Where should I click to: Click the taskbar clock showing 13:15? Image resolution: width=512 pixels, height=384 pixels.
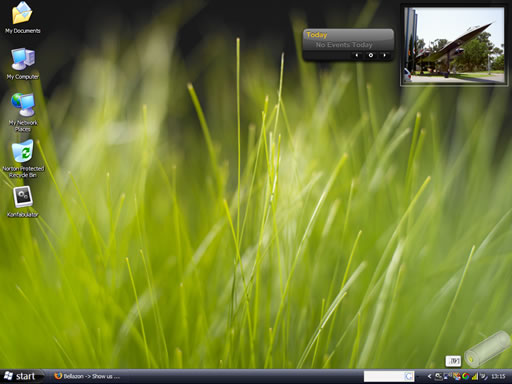click(x=498, y=376)
